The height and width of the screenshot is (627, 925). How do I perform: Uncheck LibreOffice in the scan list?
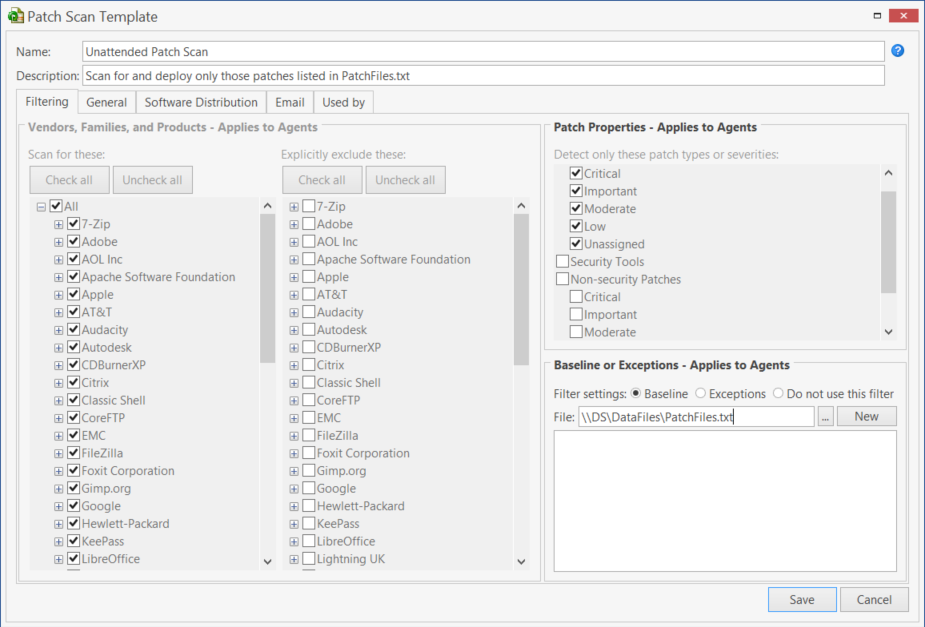73,558
